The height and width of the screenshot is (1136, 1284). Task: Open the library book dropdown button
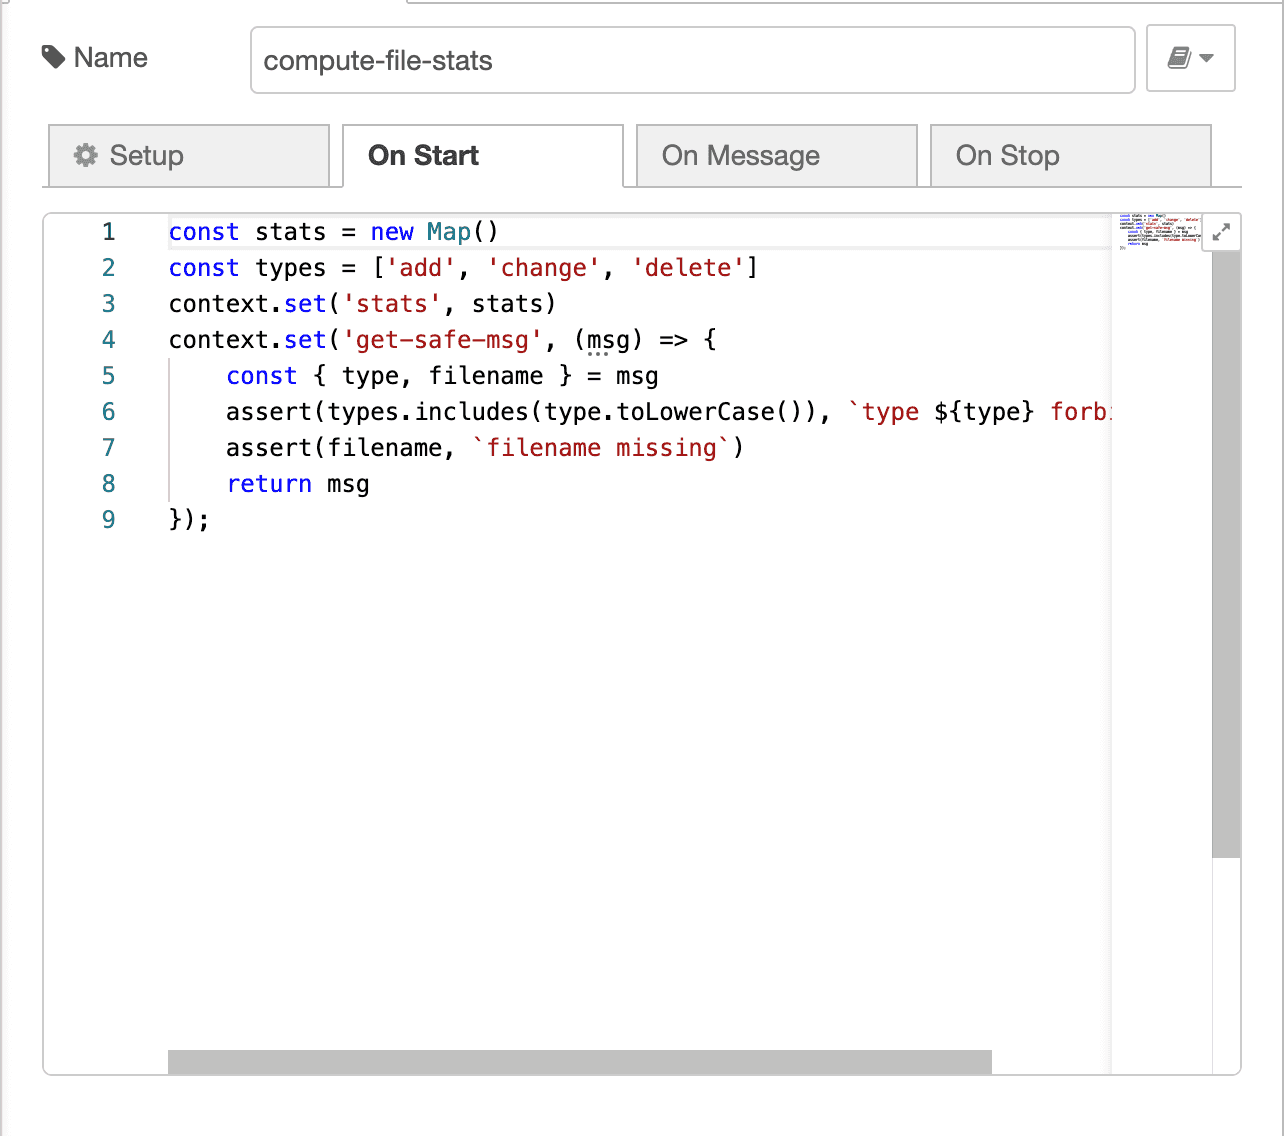(1190, 59)
